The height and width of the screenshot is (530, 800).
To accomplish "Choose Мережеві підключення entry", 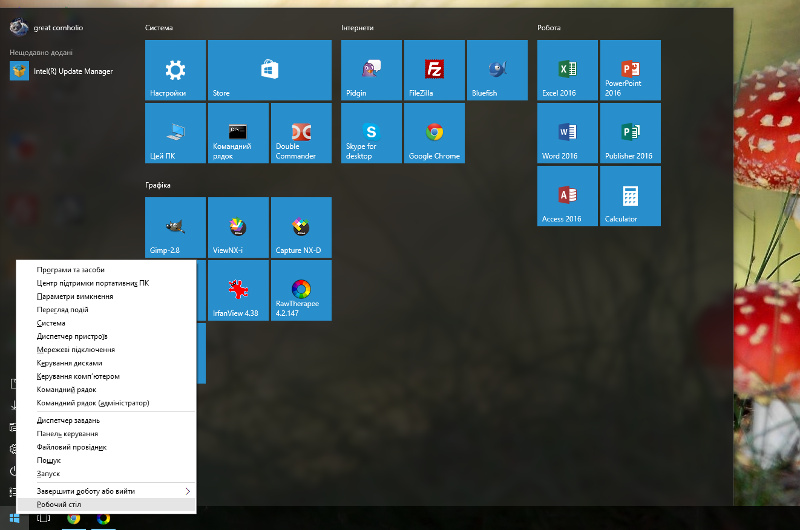I will (x=106, y=349).
